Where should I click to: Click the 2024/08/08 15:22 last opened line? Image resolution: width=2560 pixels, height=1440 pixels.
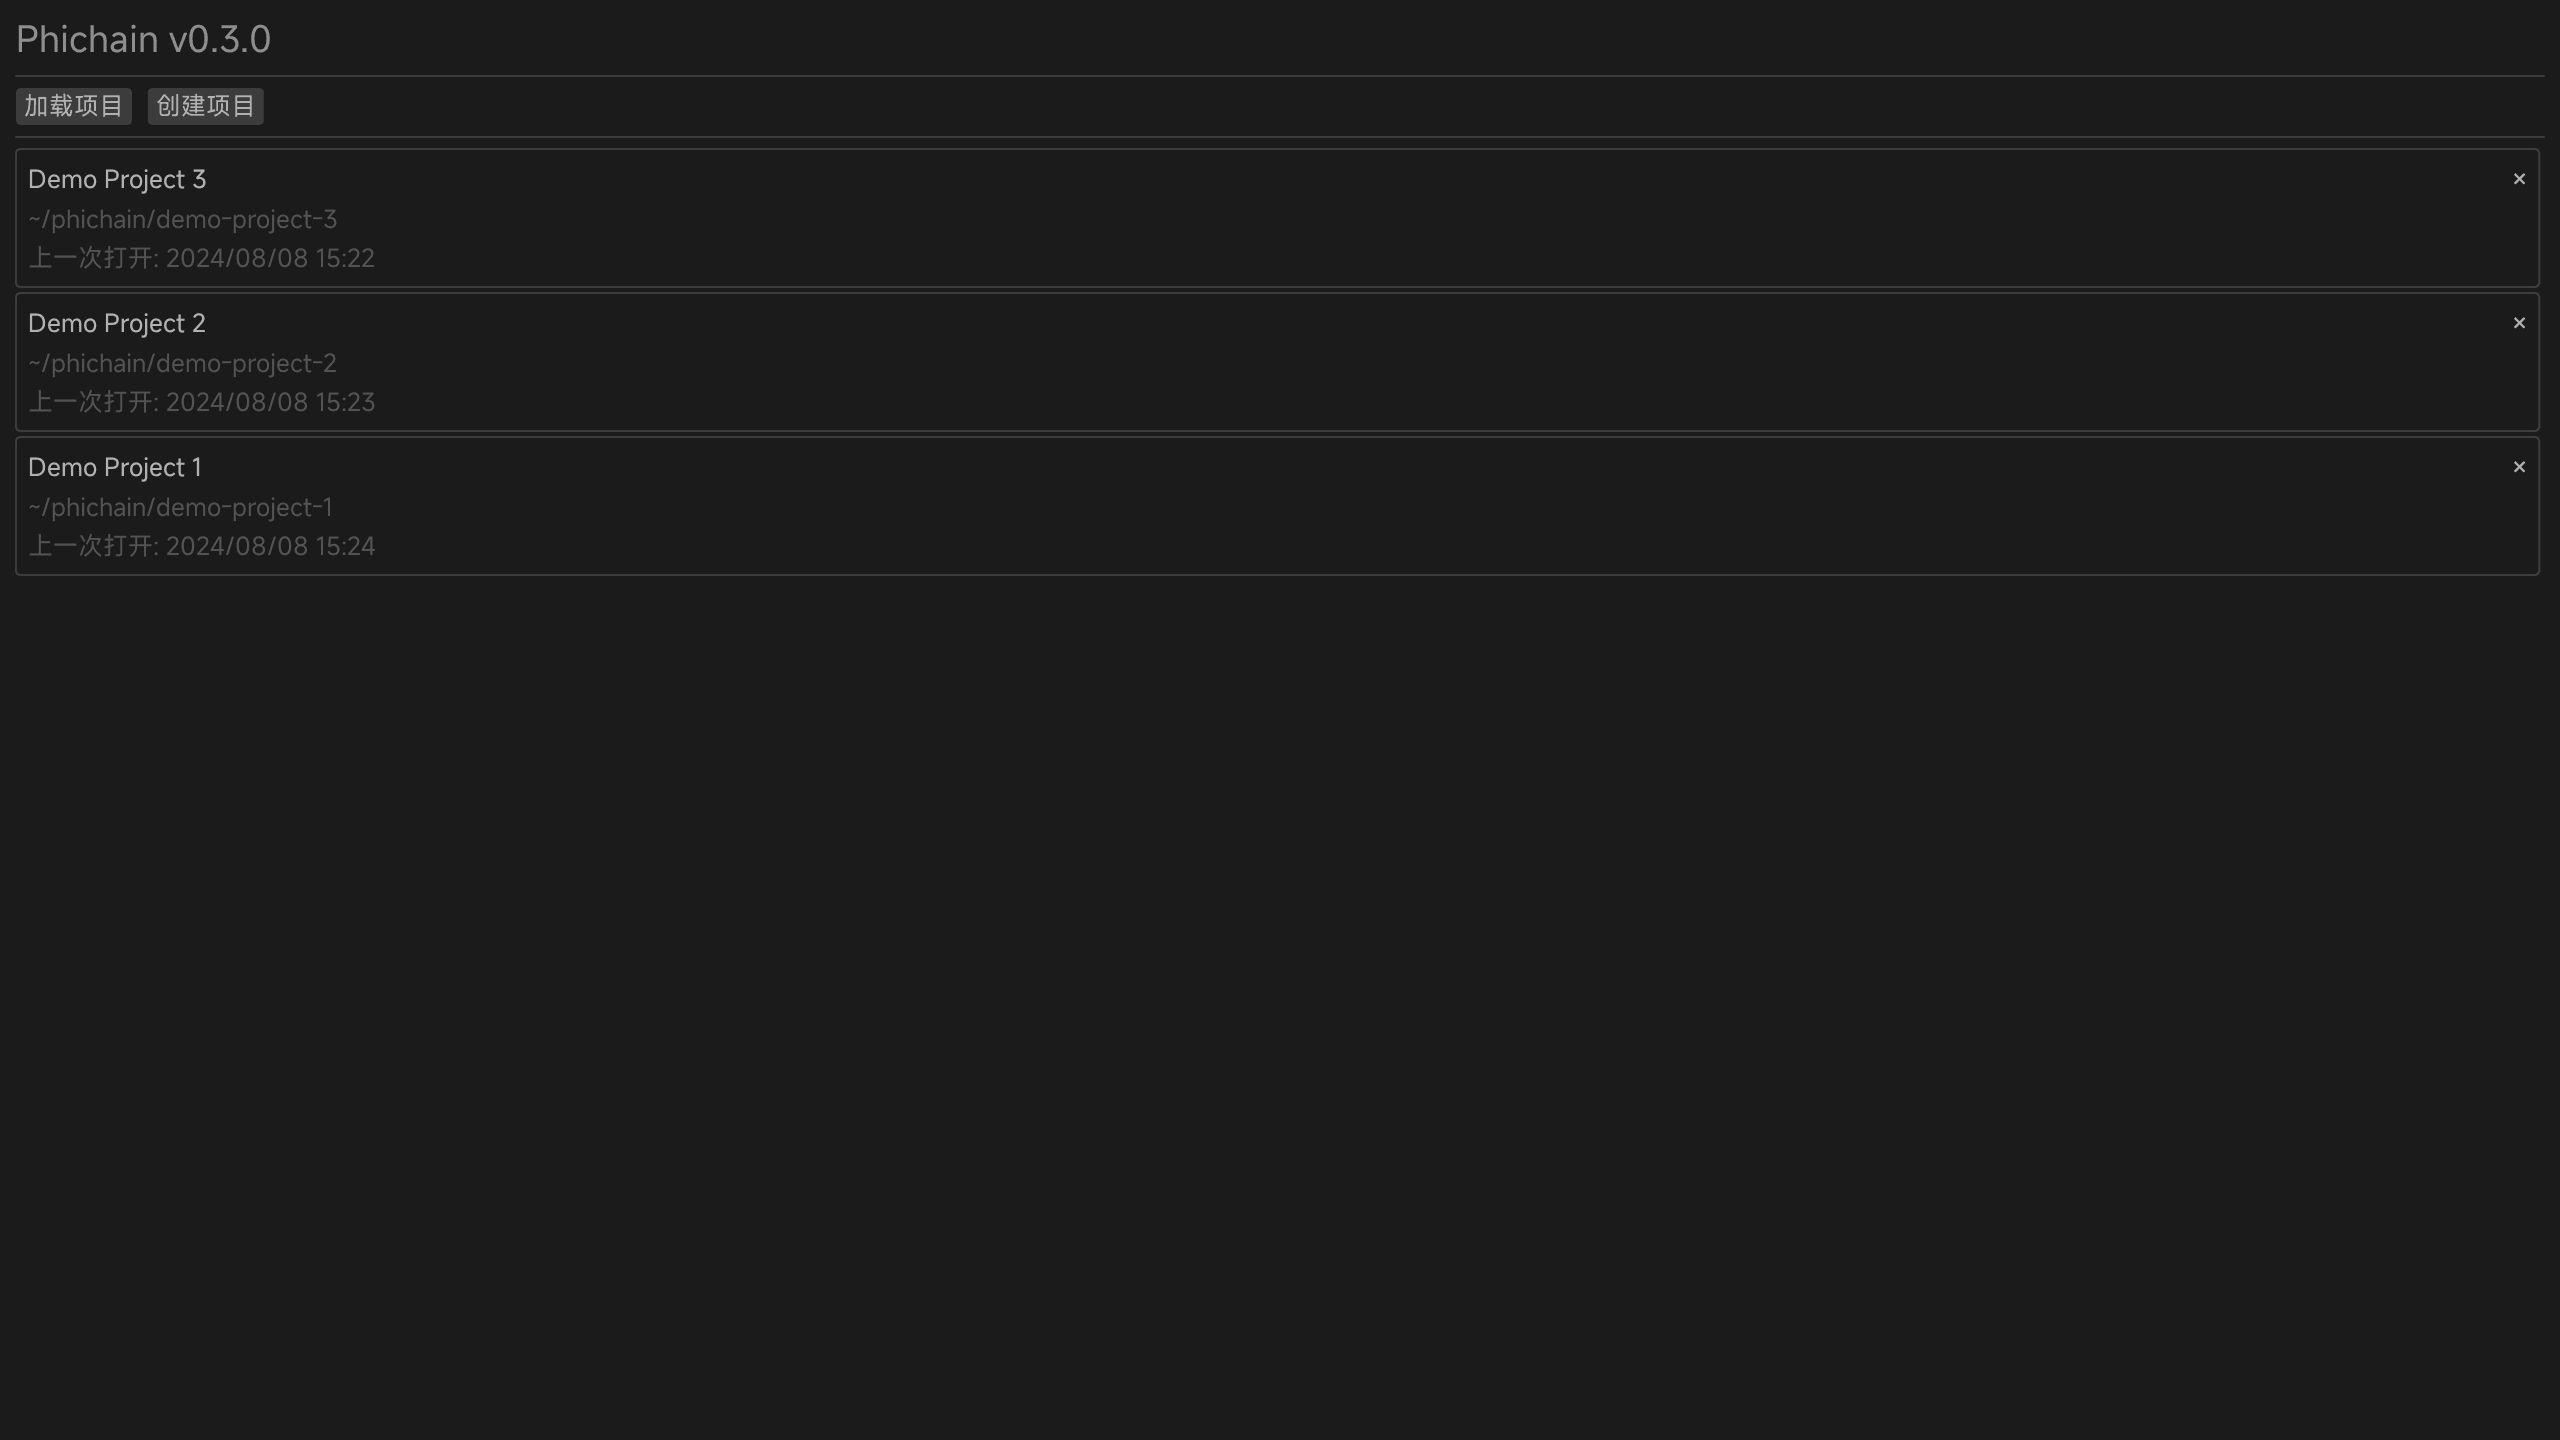click(201, 258)
